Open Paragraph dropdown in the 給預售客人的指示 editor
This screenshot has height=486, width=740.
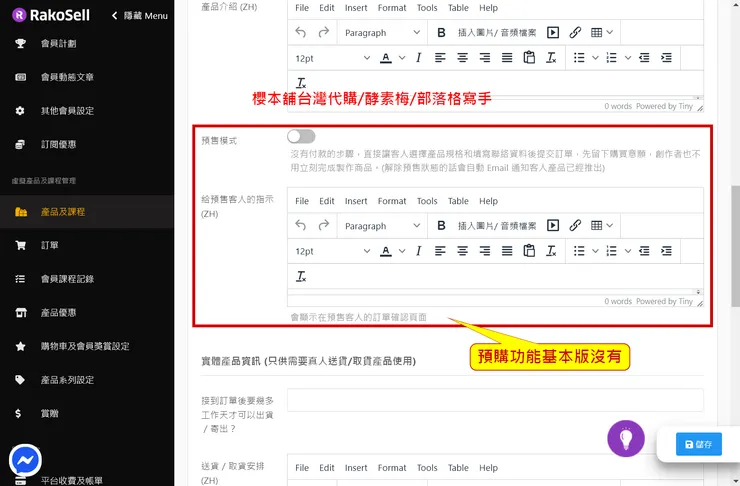tap(382, 226)
